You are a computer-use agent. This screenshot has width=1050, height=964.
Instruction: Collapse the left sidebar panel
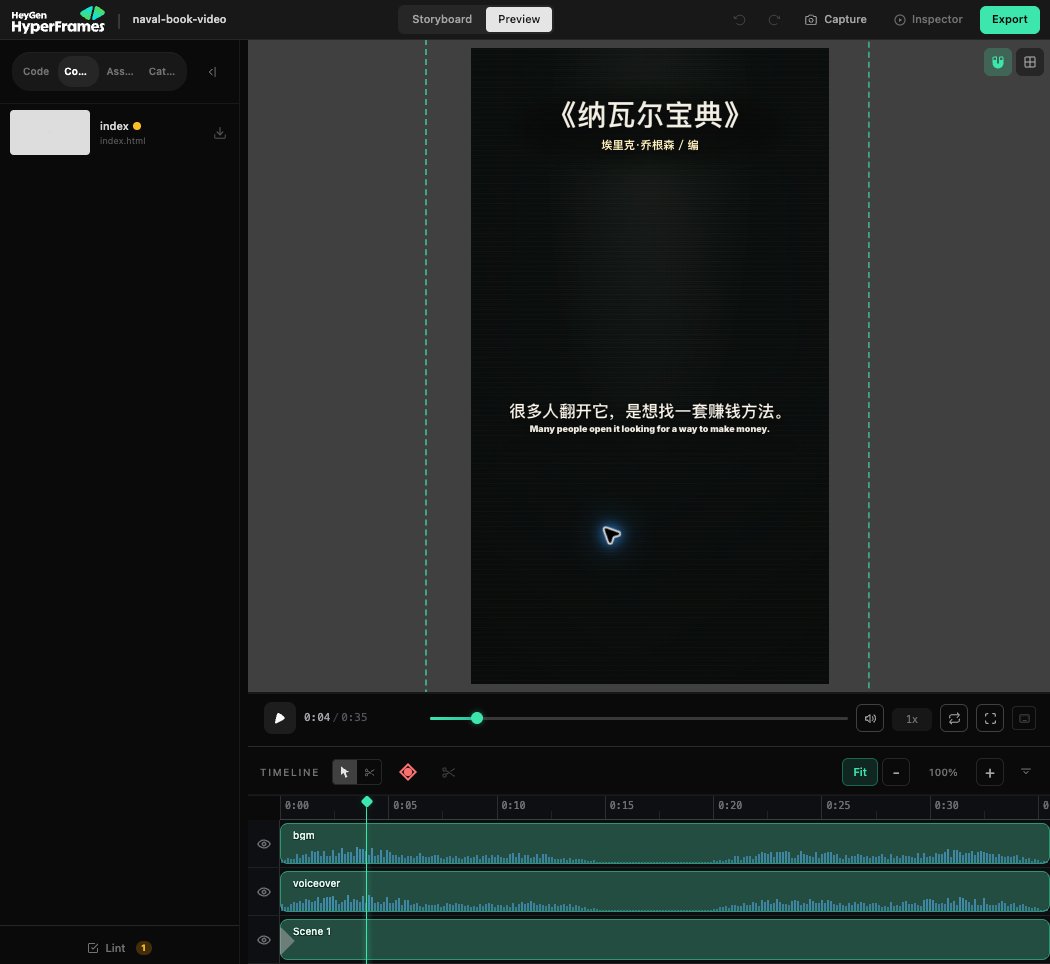click(x=212, y=72)
